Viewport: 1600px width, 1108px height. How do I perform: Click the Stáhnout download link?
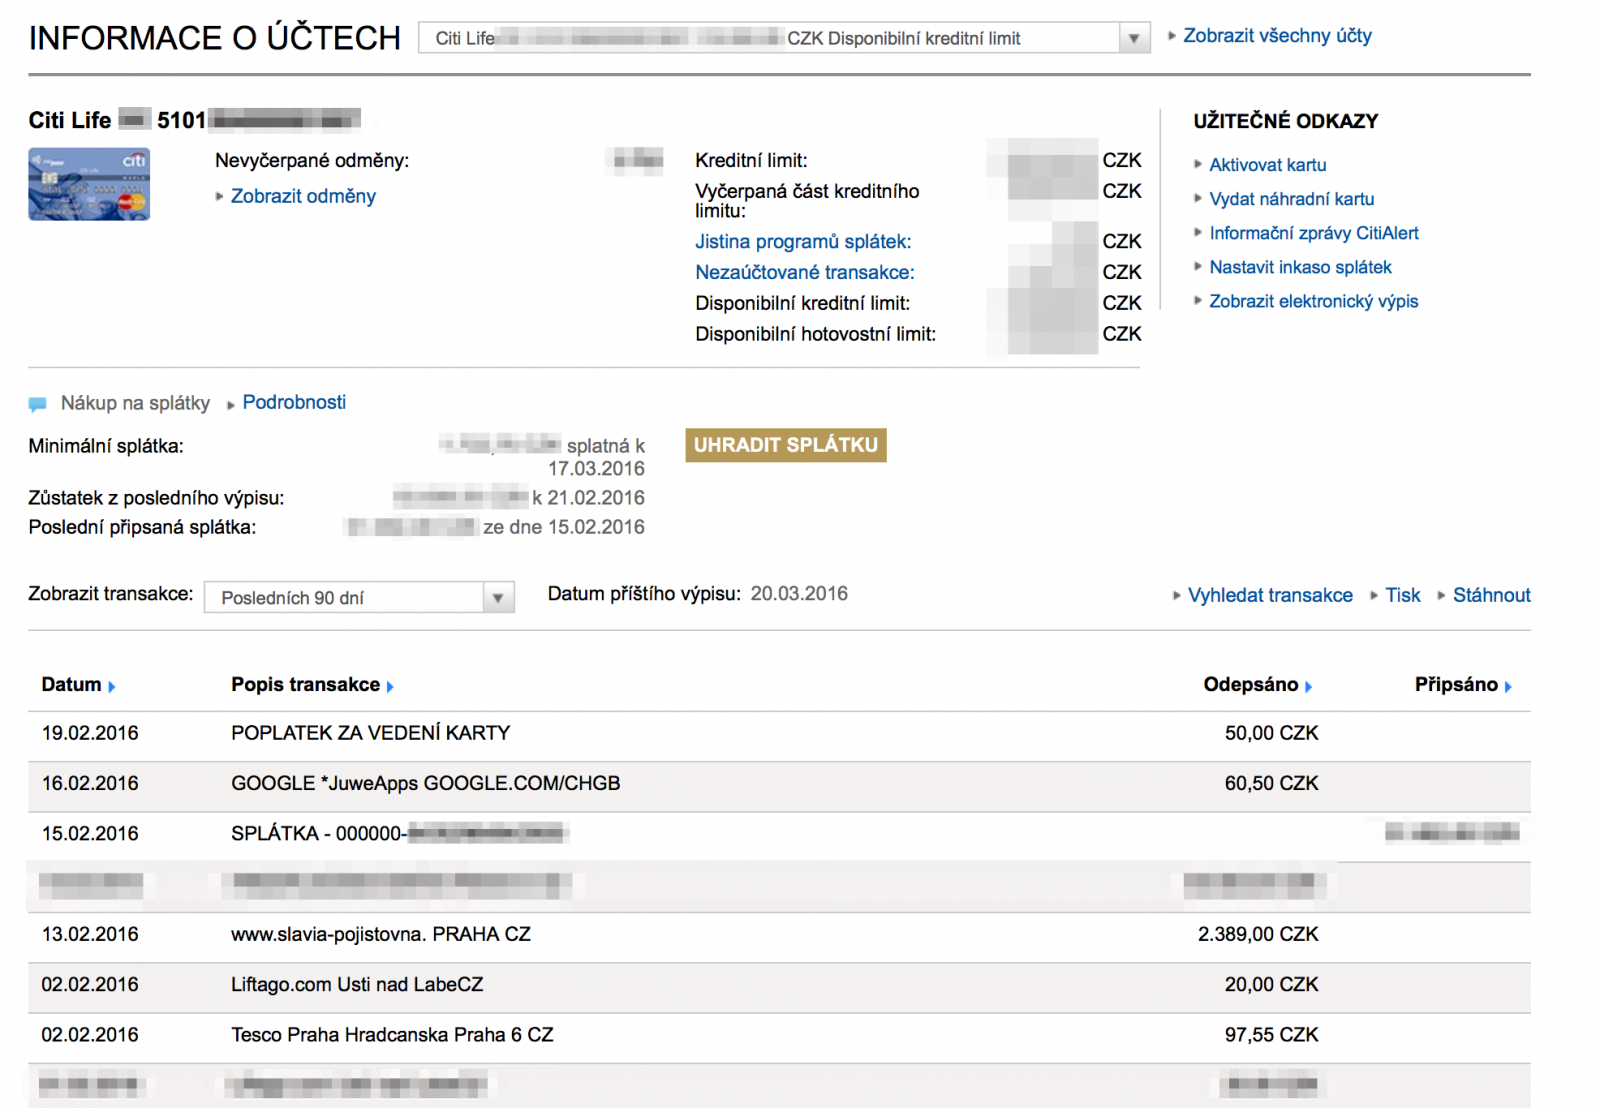[1491, 595]
